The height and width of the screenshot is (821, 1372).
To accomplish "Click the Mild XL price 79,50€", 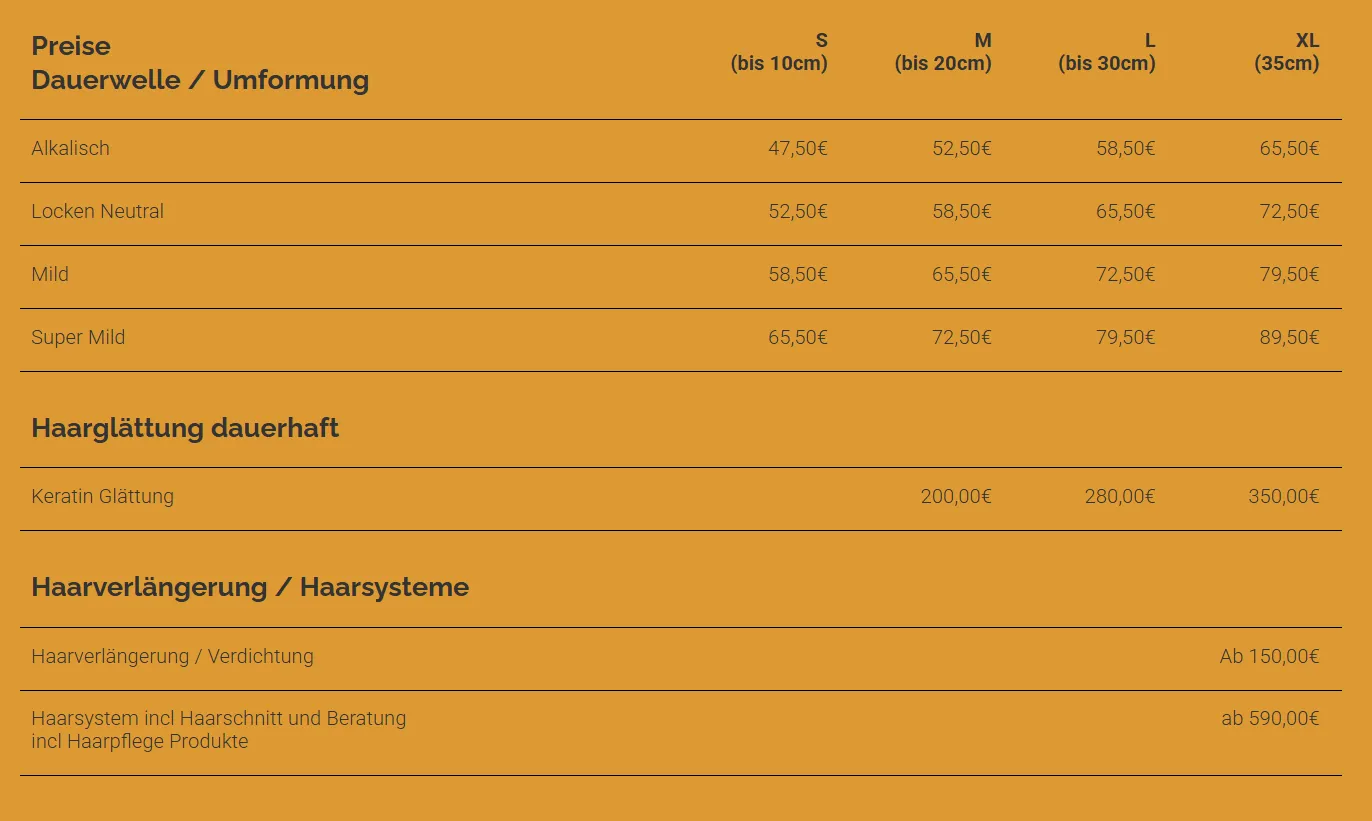I will (1289, 275).
